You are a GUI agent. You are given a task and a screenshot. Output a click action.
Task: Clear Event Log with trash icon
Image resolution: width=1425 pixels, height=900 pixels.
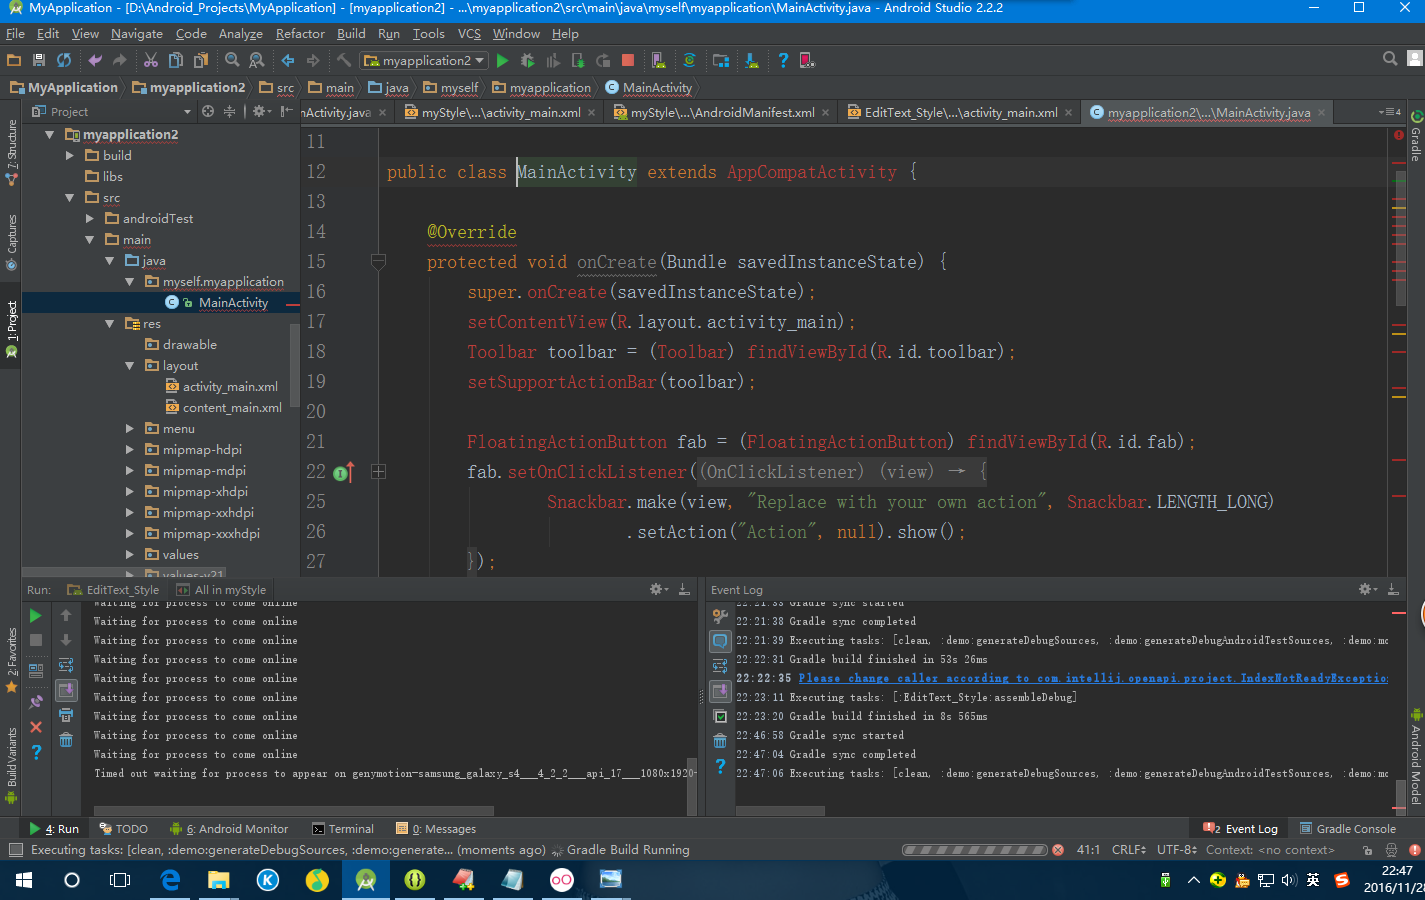(720, 741)
